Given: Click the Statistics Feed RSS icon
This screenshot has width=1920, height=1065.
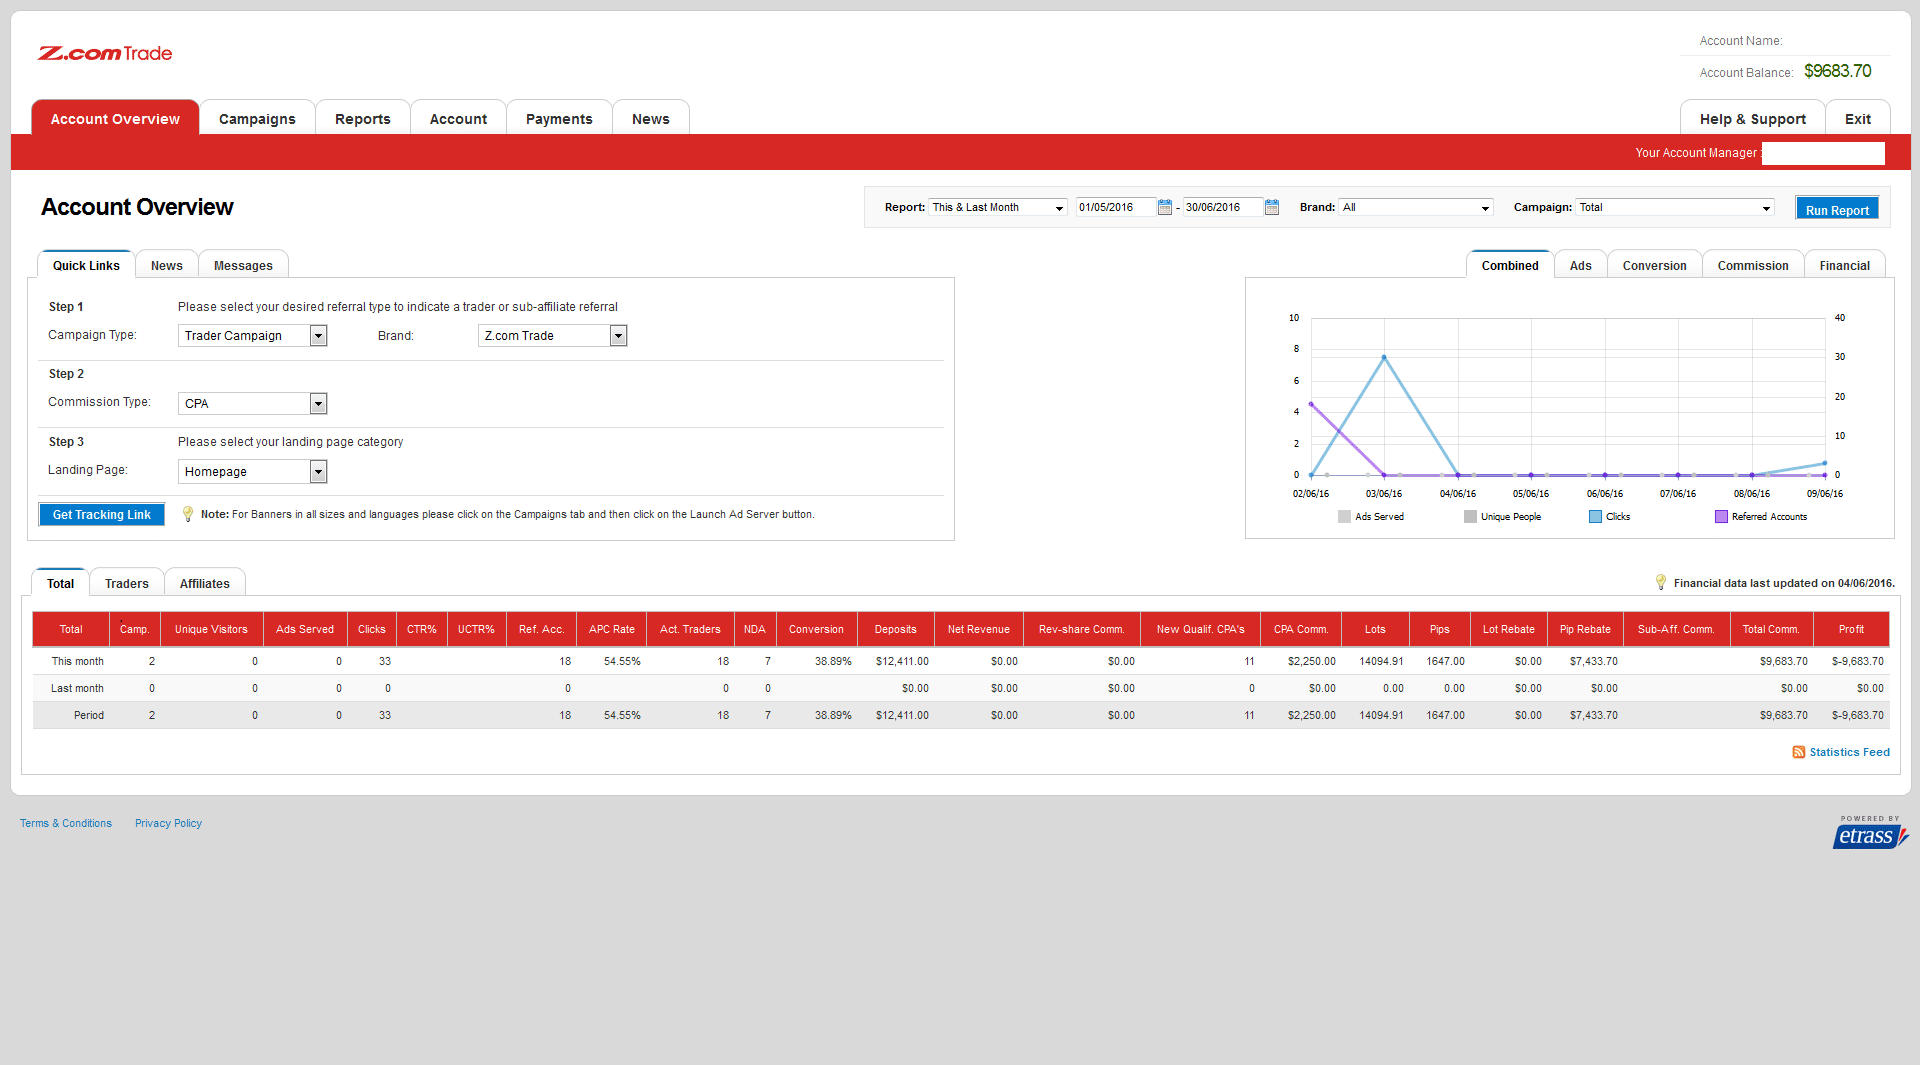Looking at the screenshot, I should pyautogui.click(x=1798, y=752).
